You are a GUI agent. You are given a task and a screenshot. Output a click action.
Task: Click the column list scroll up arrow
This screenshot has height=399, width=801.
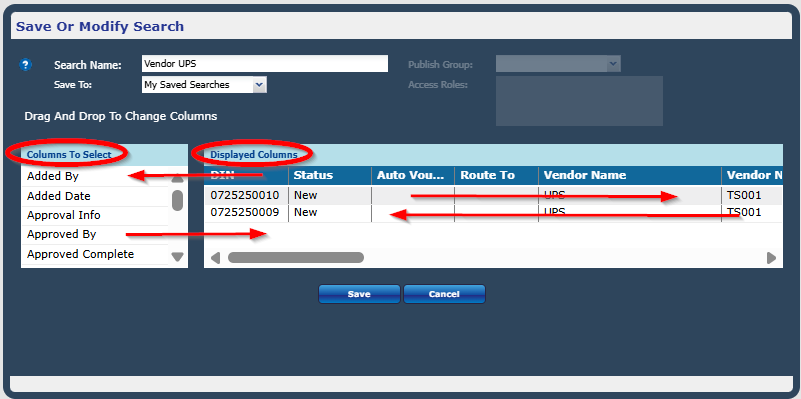coord(177,179)
